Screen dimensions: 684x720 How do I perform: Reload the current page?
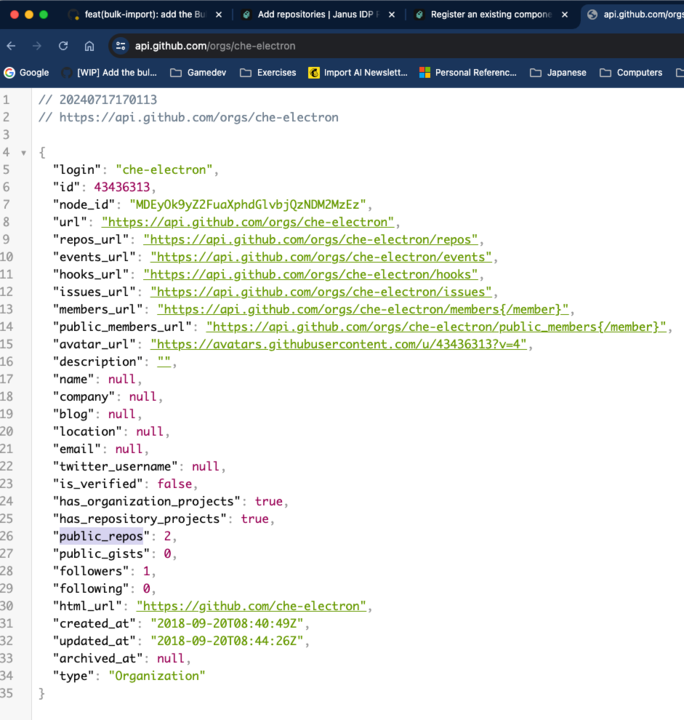pos(63,46)
